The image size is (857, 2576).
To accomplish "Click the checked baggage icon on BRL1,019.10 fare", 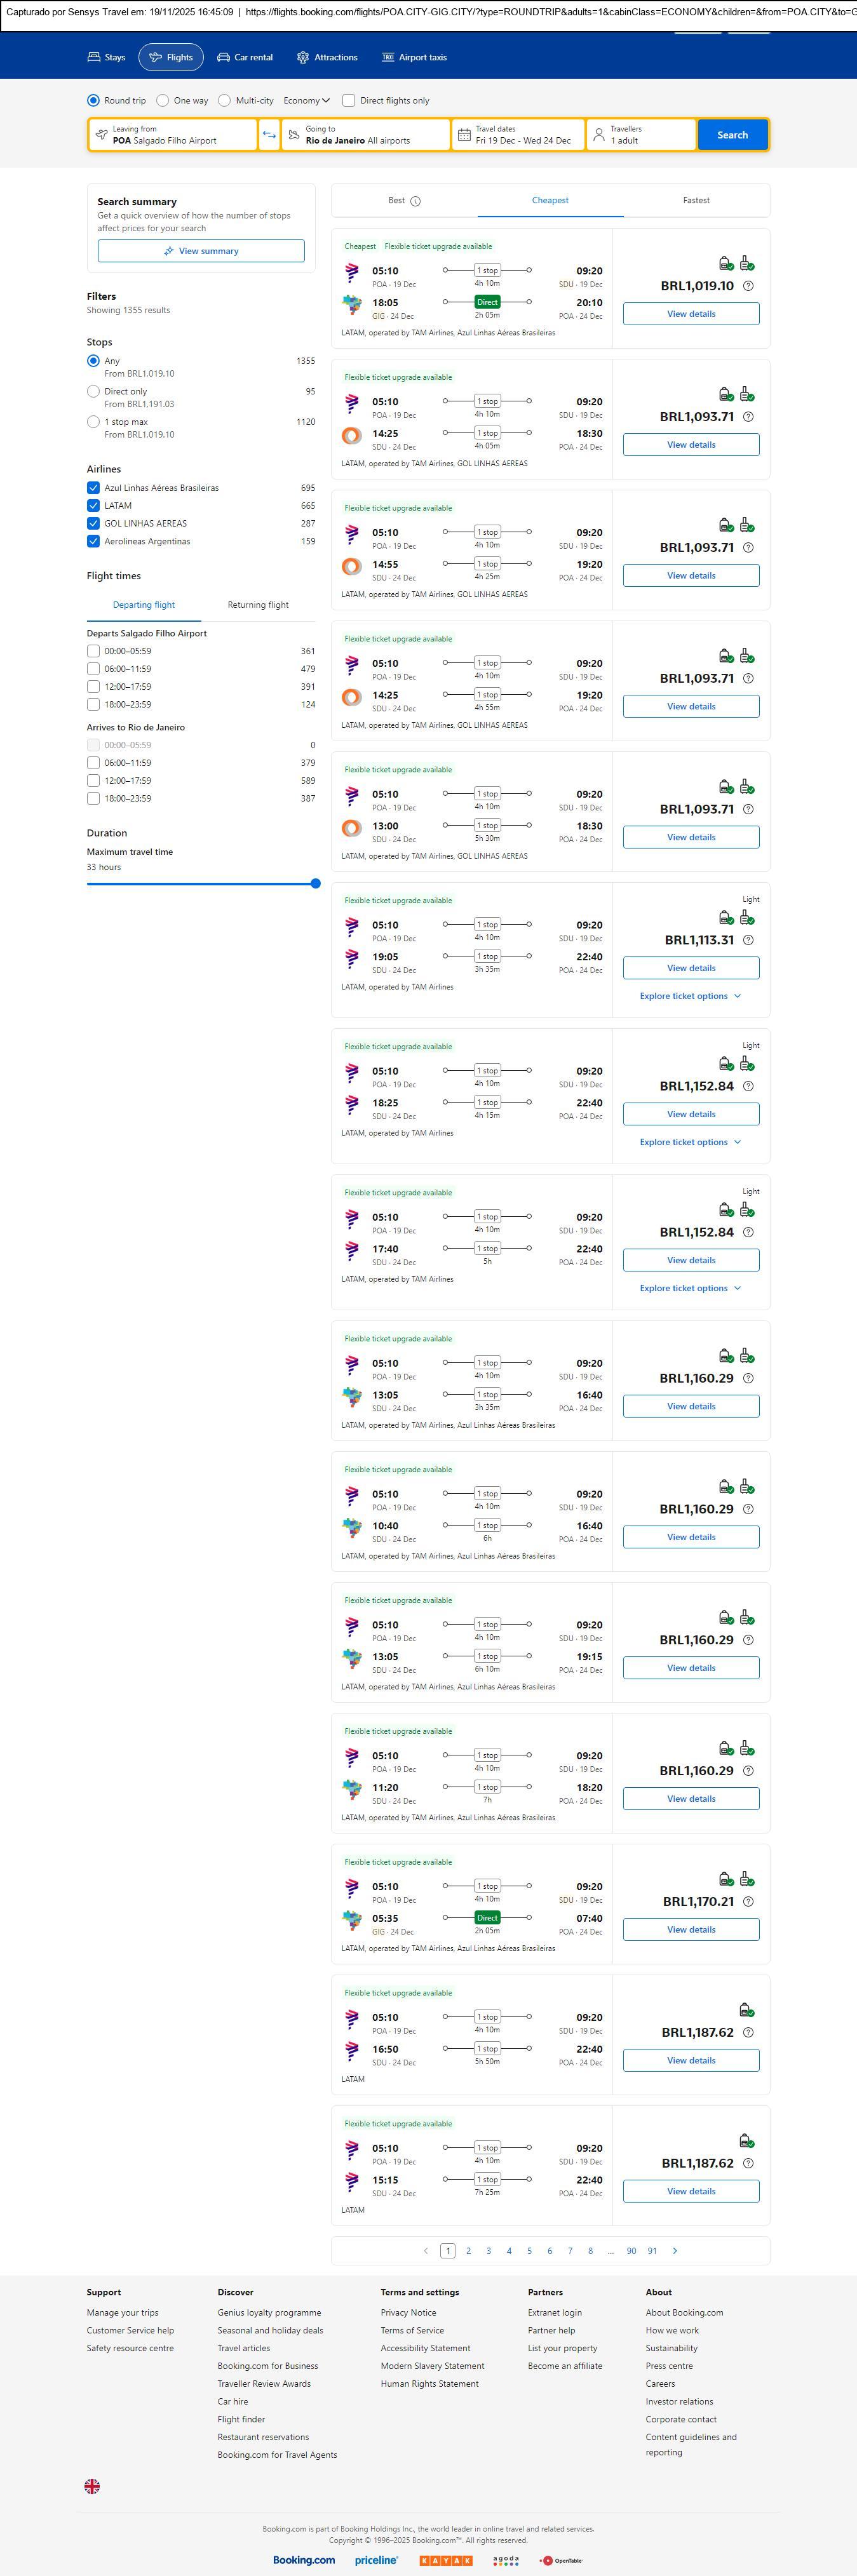I will [747, 264].
